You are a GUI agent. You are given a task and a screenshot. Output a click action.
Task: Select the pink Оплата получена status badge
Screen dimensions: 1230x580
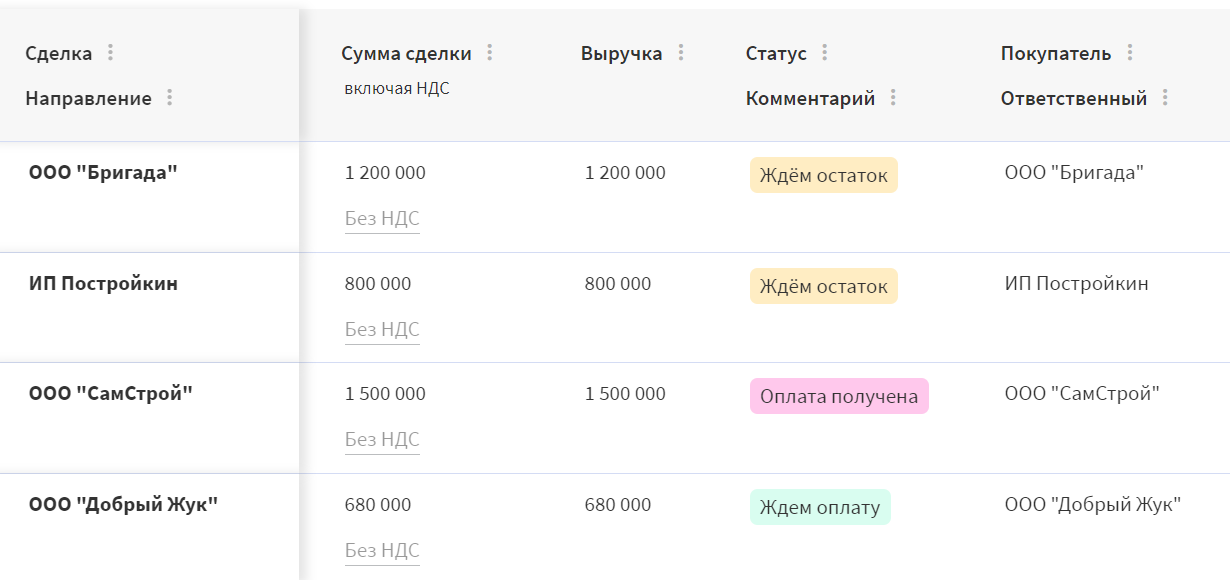point(838,396)
